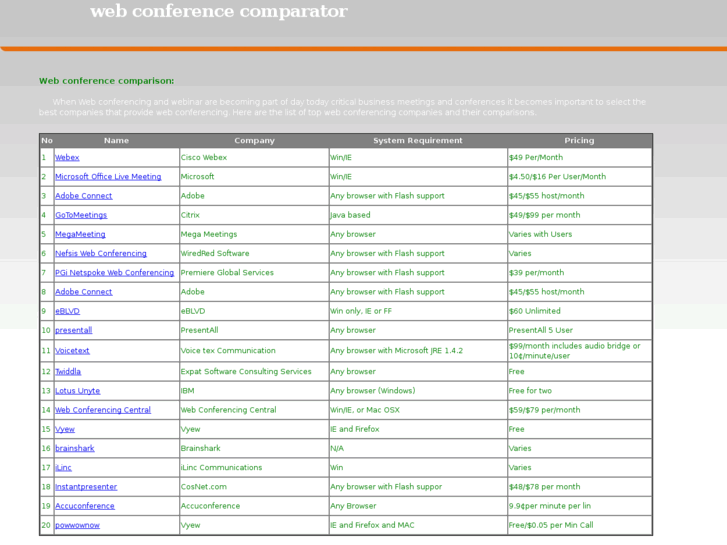Open the GoToMeetings link
The width and height of the screenshot is (727, 545).
click(x=81, y=215)
